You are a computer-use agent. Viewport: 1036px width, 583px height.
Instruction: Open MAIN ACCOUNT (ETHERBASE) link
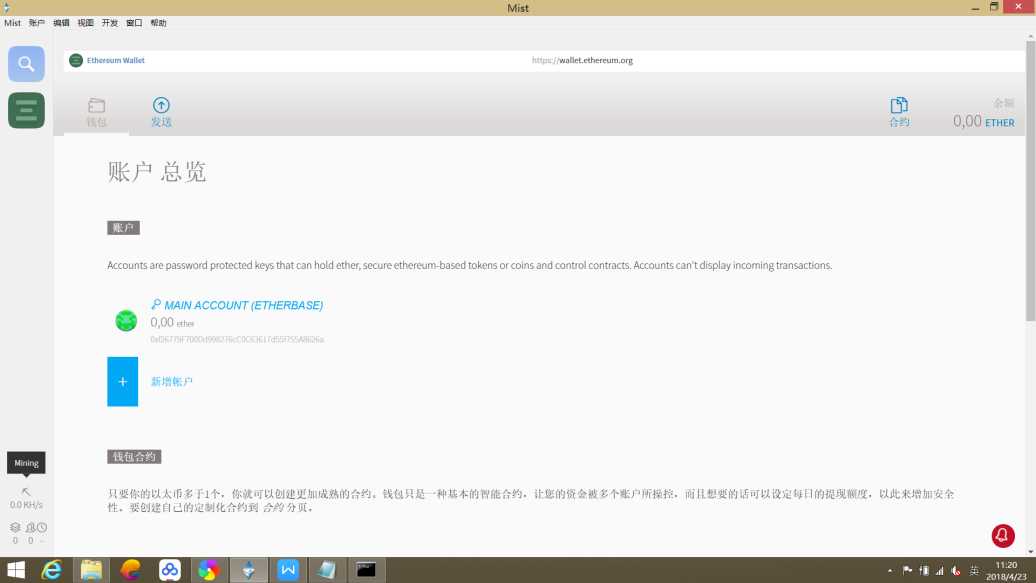tap(243, 305)
